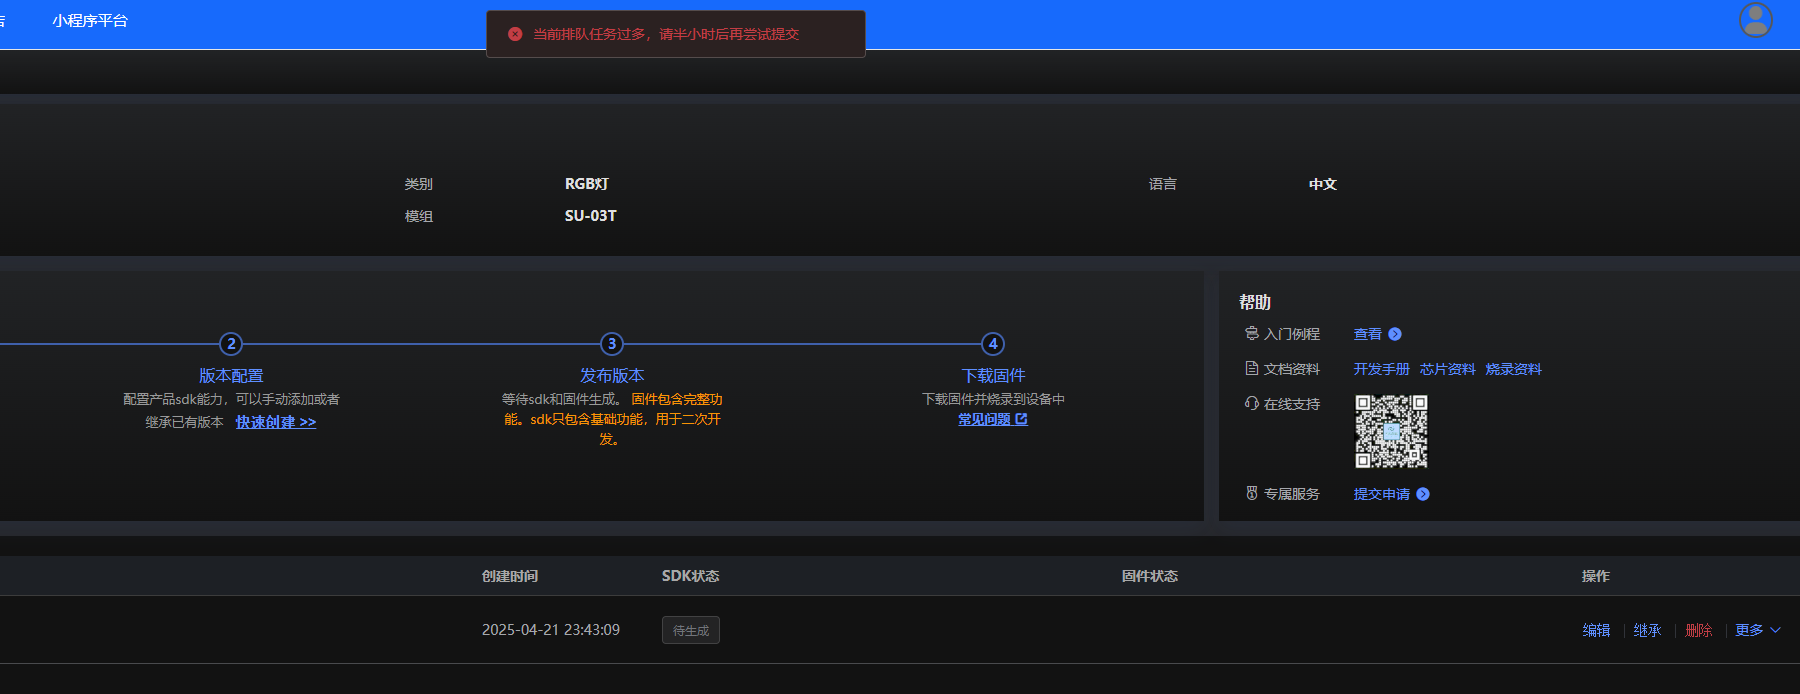Click the document icon beside 文档资料
1800x694 pixels.
click(x=1251, y=368)
